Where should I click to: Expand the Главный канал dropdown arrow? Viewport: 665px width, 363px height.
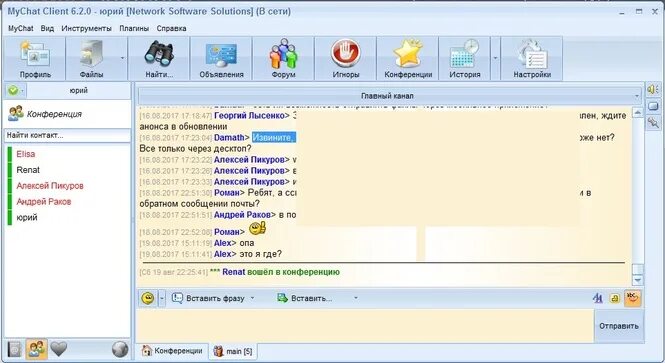636,96
